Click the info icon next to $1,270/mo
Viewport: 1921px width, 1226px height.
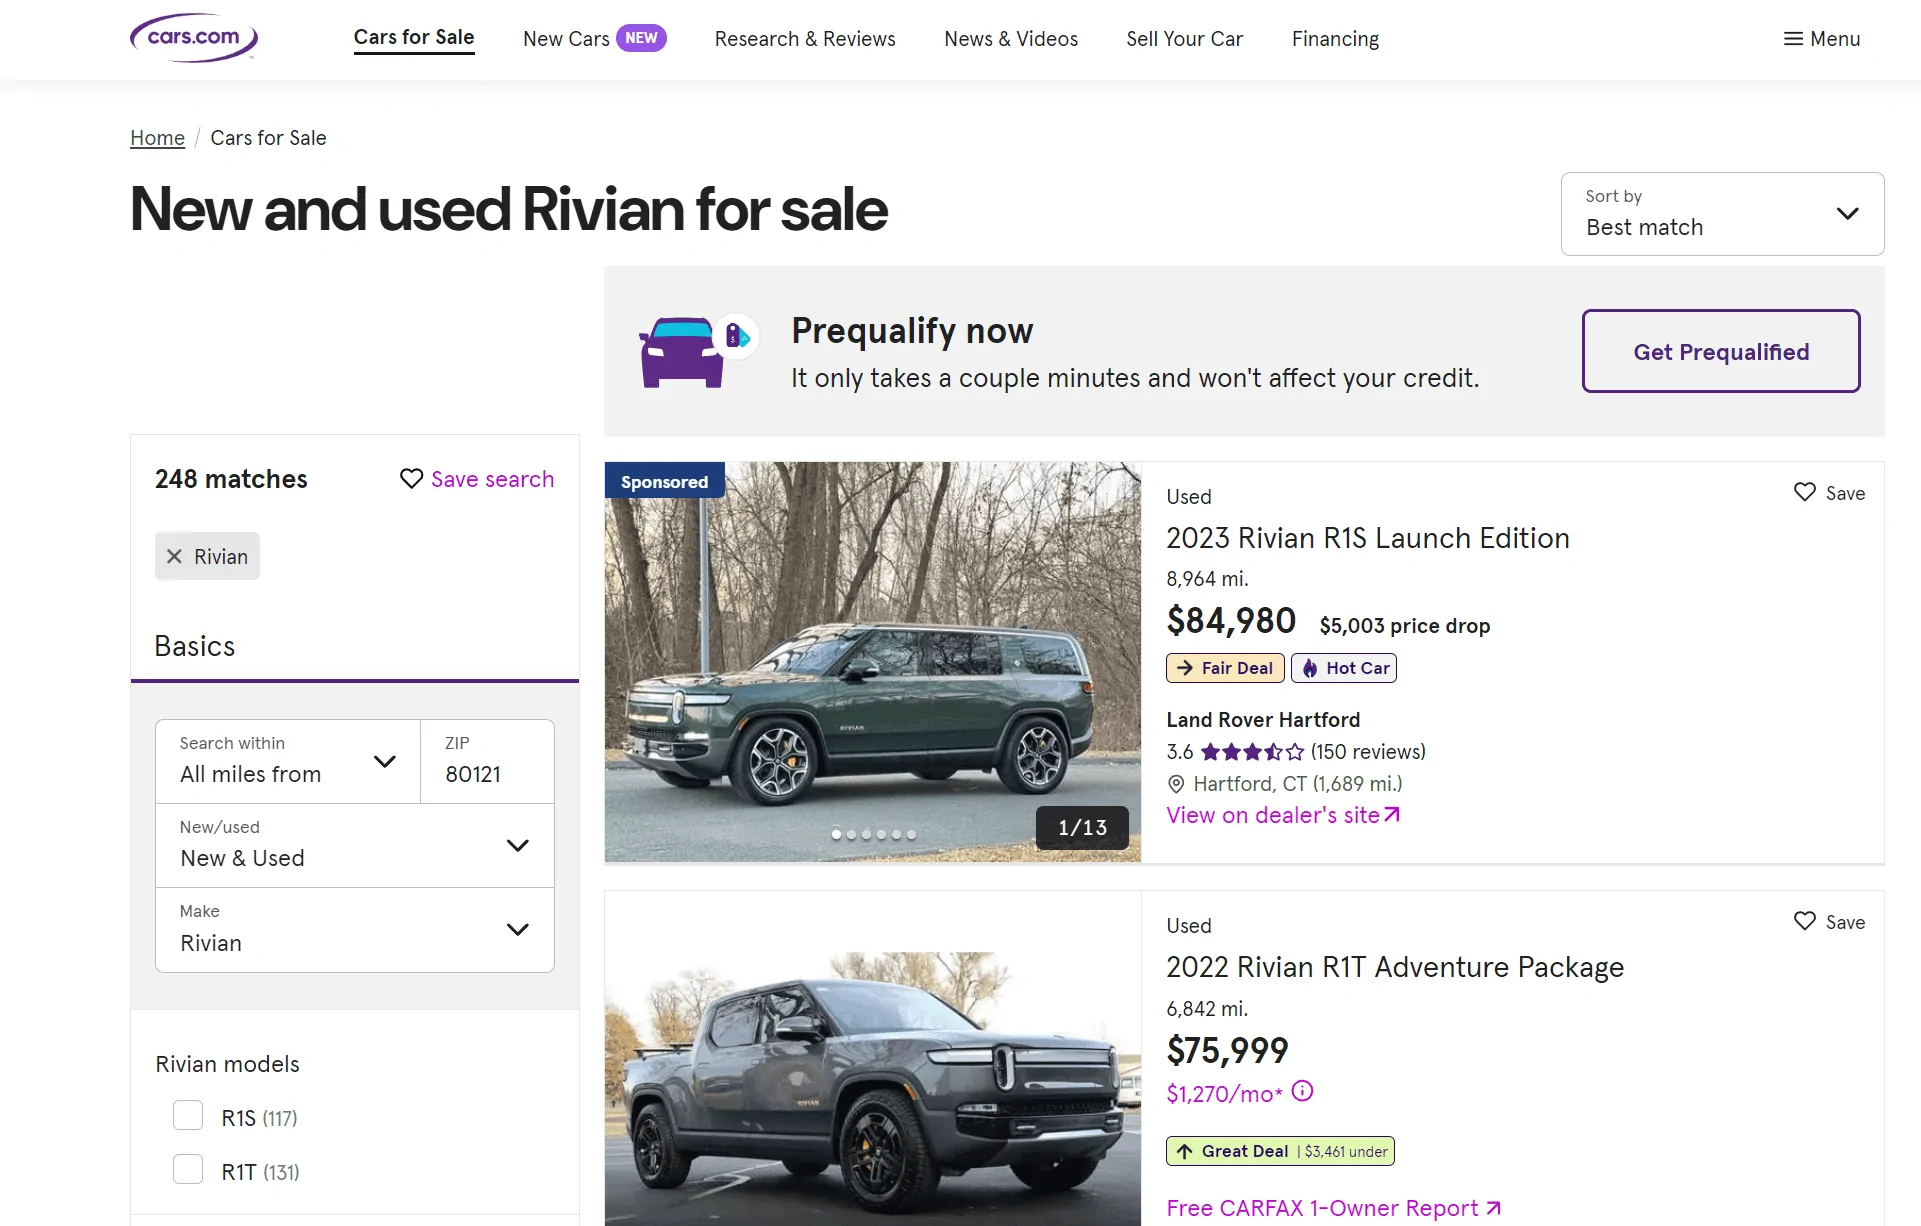tap(1302, 1092)
